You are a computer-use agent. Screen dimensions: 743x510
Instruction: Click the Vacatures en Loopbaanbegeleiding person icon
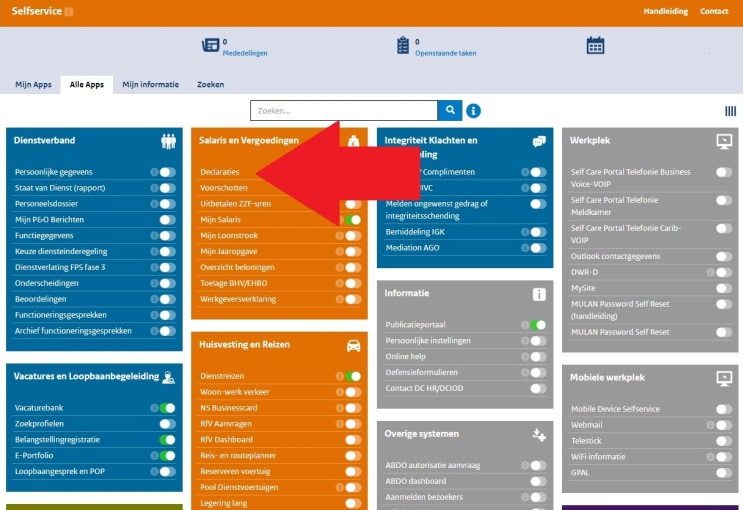tap(168, 377)
